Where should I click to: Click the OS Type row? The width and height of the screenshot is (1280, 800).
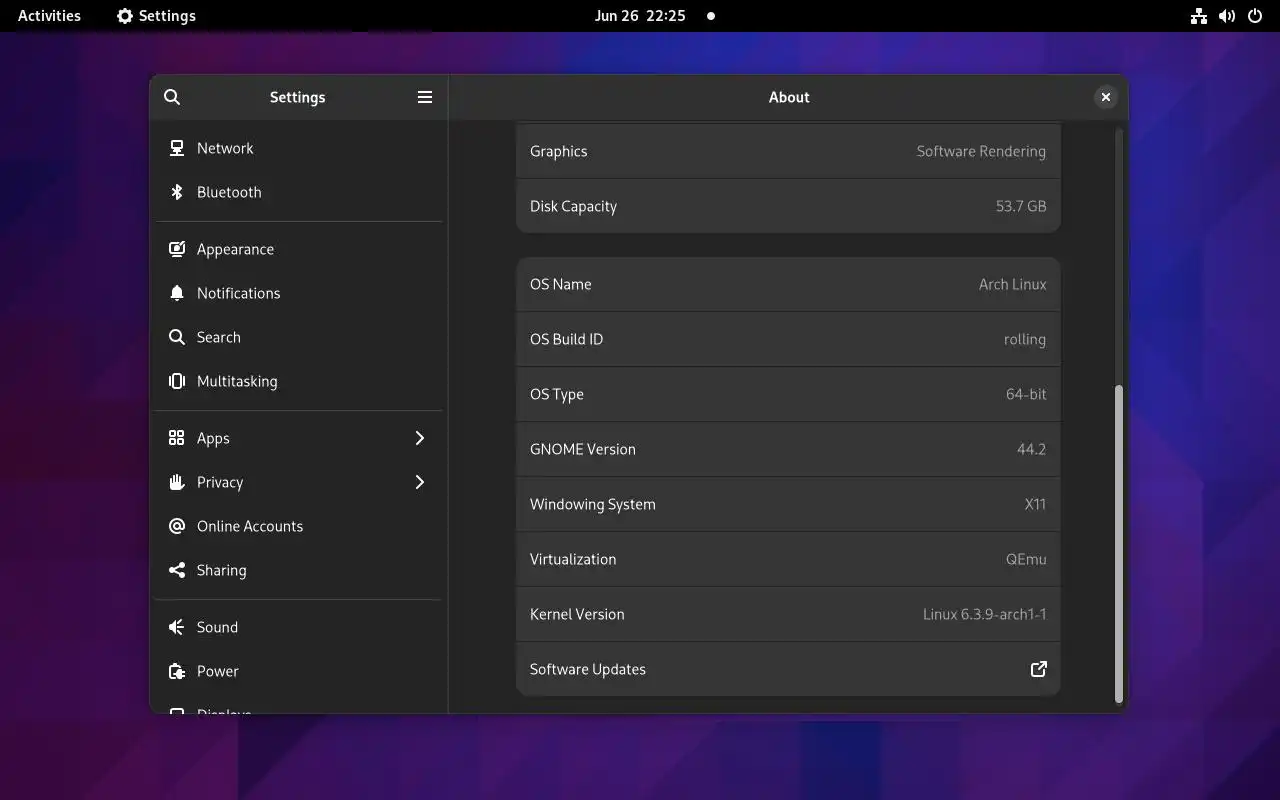788,394
